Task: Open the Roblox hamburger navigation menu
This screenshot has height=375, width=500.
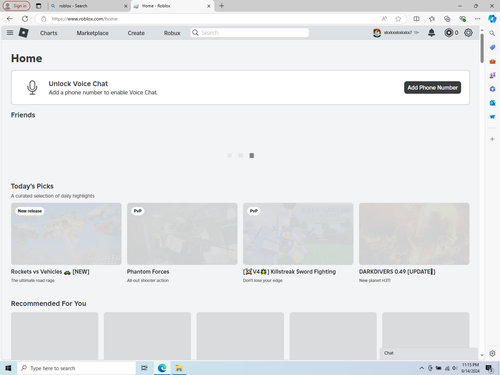Action: click(x=10, y=33)
